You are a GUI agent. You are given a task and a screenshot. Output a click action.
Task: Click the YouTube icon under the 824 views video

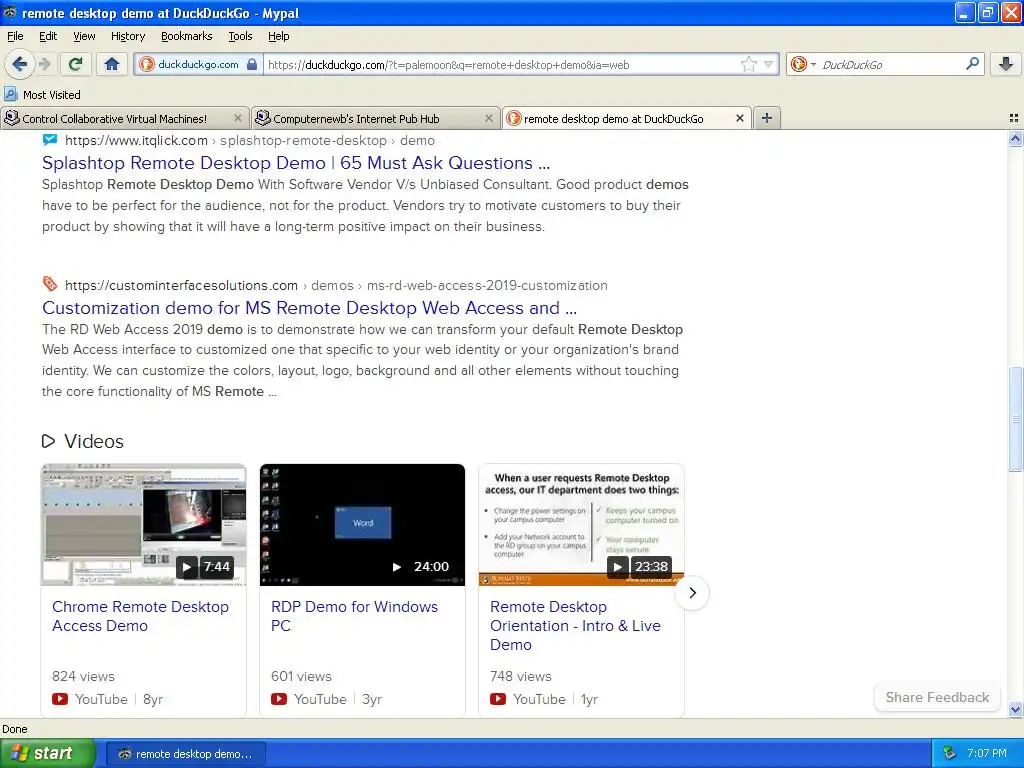60,699
